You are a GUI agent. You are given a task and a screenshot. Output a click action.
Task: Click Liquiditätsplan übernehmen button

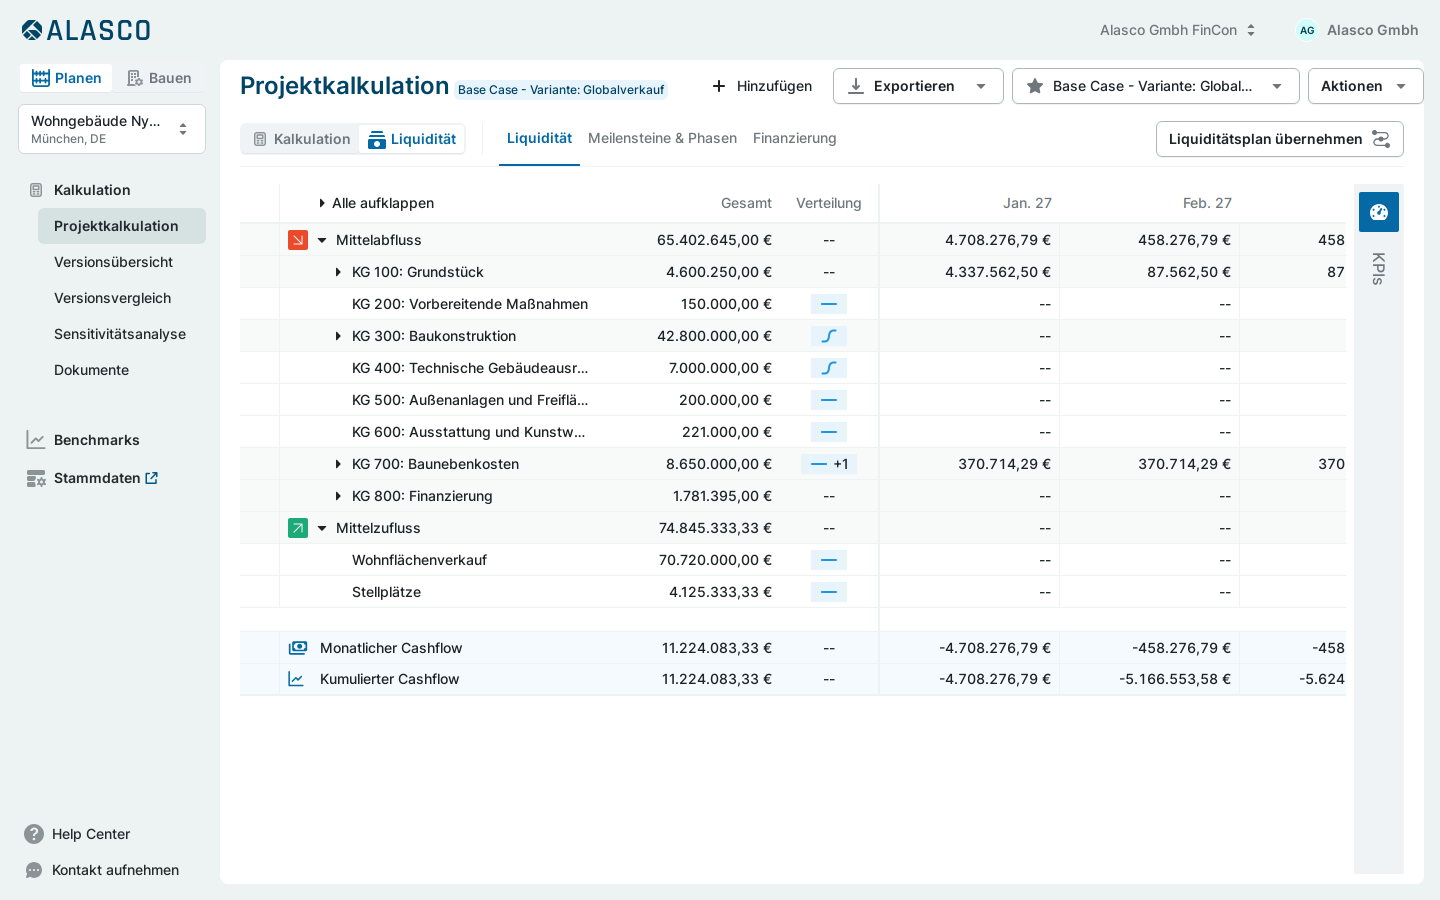click(x=1280, y=139)
